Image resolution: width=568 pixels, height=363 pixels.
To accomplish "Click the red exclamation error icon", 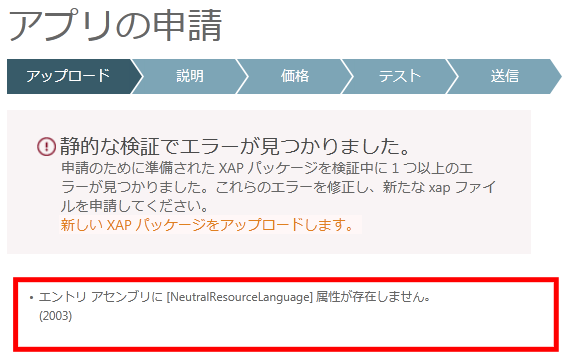I will click(46, 147).
